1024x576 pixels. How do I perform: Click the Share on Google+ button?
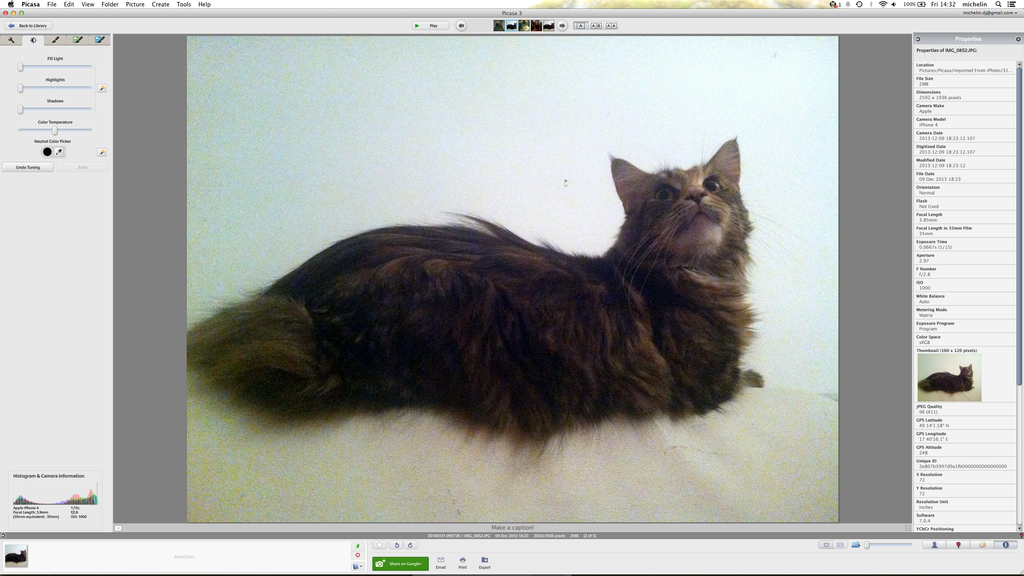tap(400, 563)
